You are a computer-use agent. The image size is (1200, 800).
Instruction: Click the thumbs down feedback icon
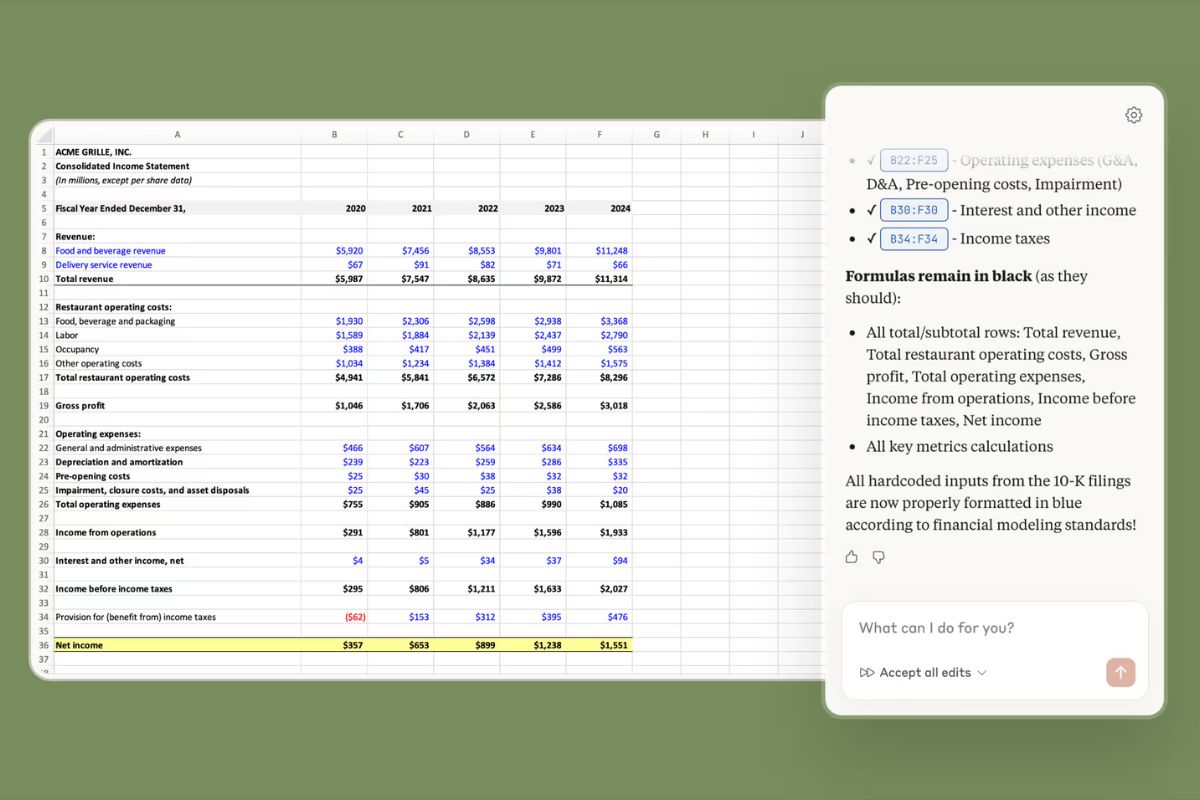pos(878,557)
